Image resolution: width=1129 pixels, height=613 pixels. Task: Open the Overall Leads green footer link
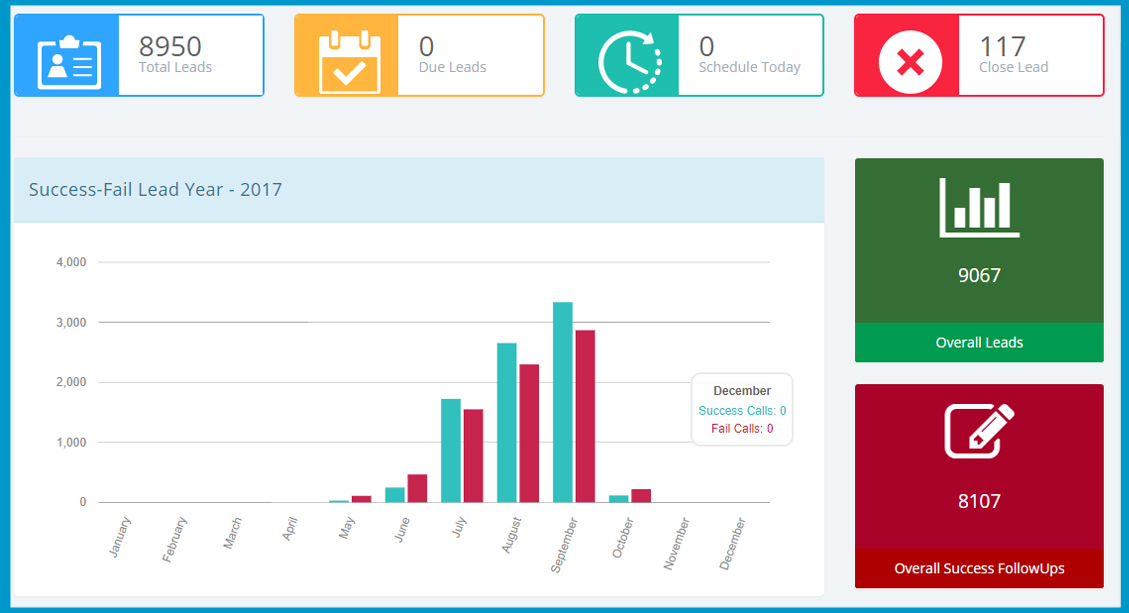tap(979, 342)
